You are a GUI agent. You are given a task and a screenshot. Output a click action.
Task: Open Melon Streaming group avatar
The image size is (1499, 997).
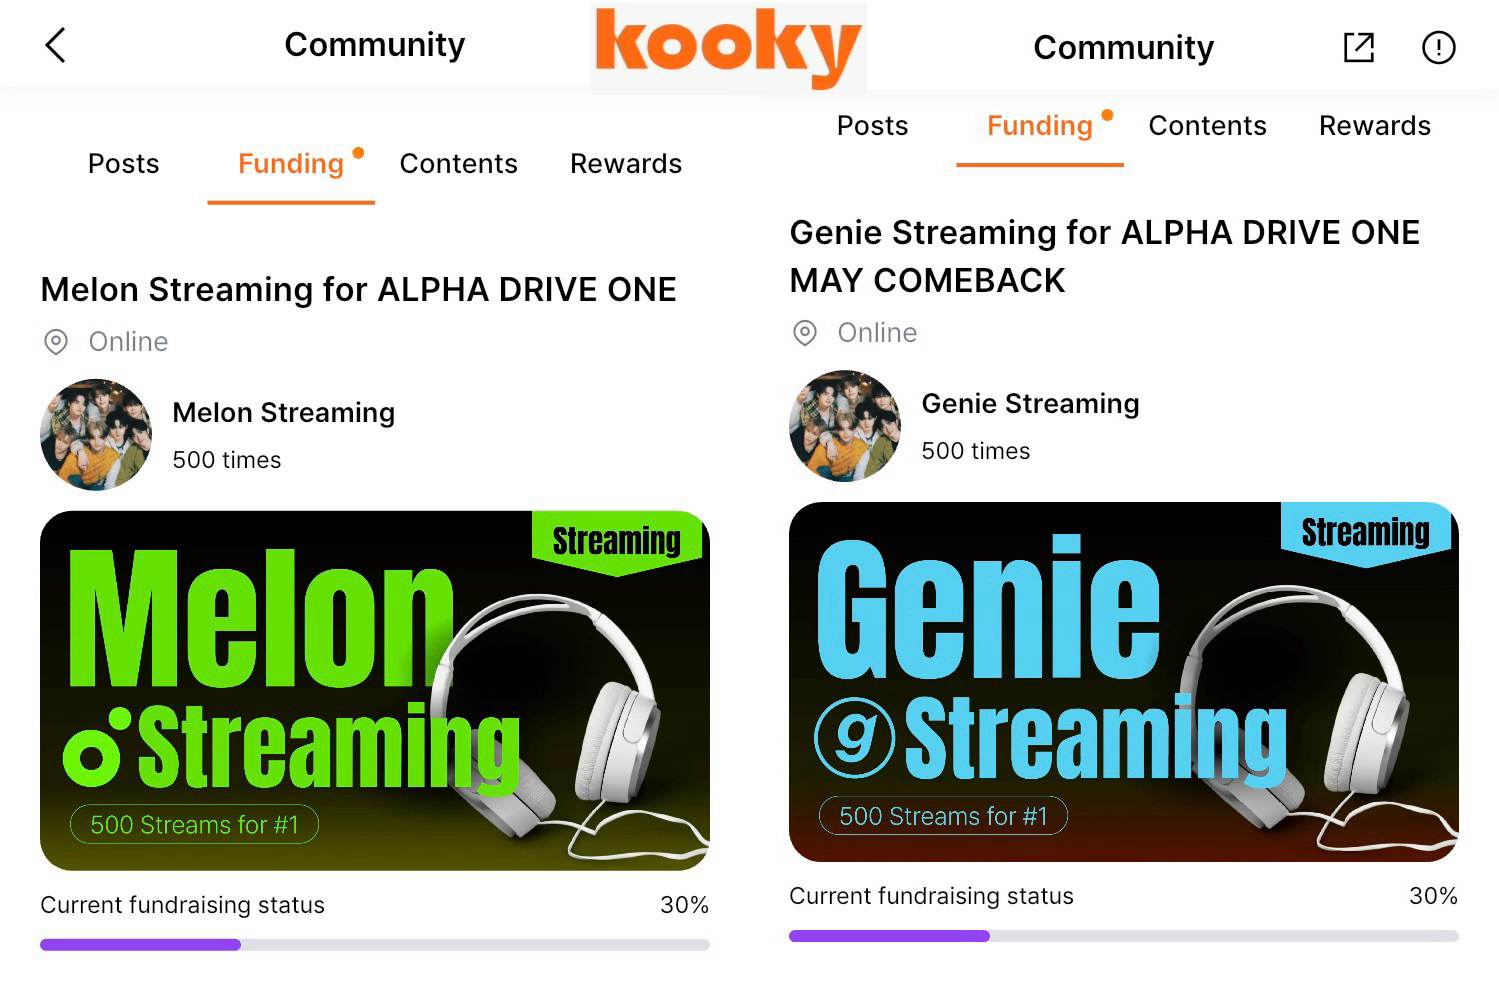(x=96, y=434)
